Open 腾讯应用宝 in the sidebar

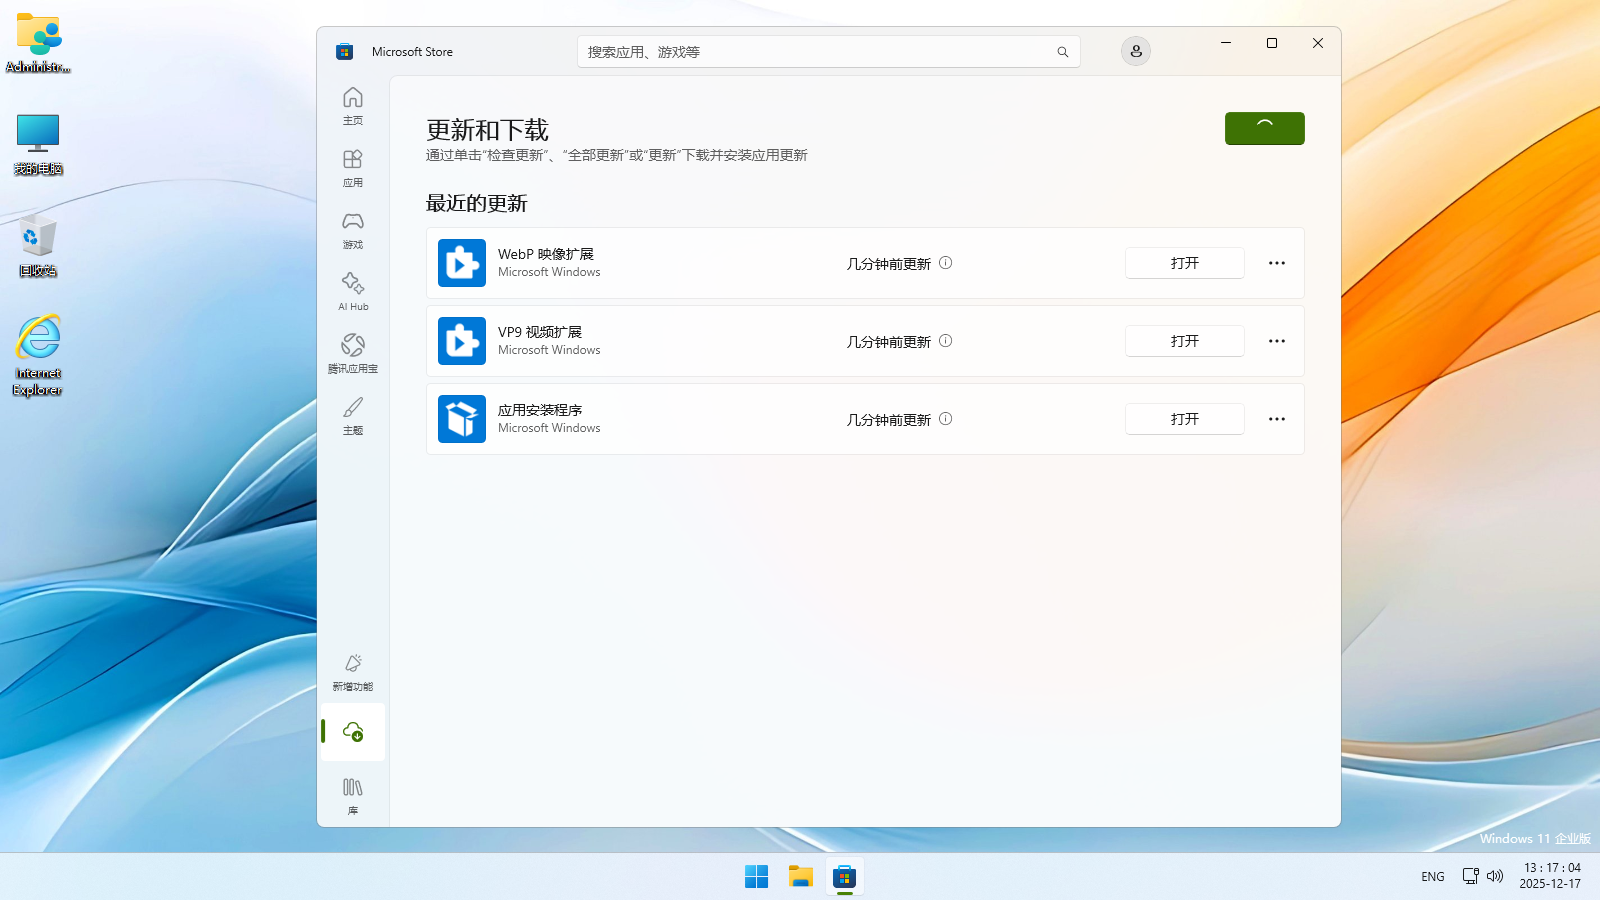tap(353, 354)
